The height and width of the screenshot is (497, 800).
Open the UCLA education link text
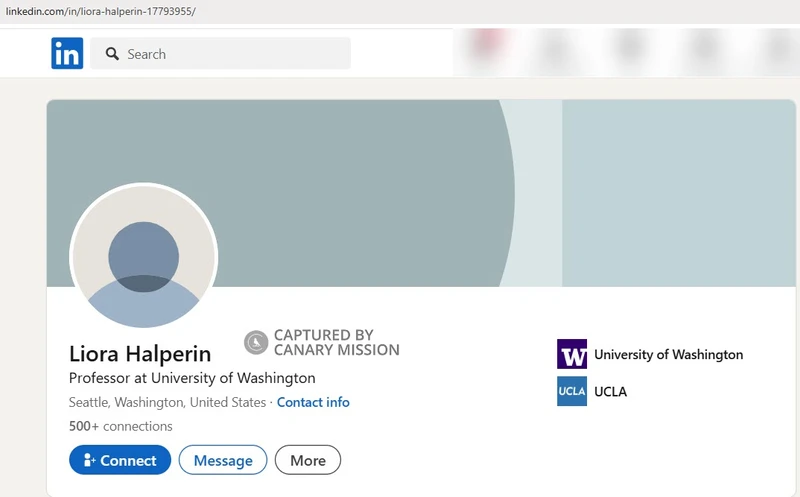[610, 391]
